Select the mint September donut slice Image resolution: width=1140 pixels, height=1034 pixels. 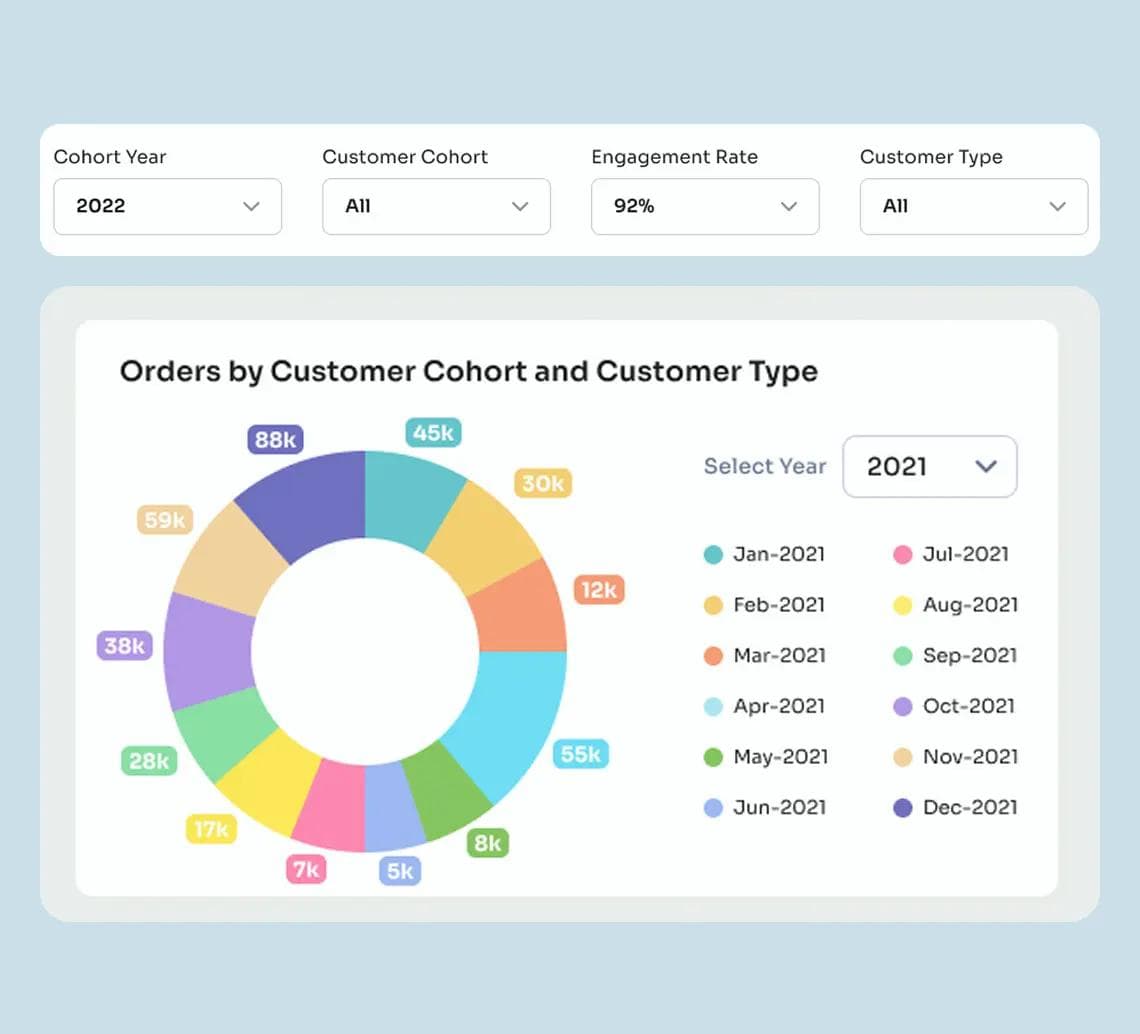(x=225, y=733)
